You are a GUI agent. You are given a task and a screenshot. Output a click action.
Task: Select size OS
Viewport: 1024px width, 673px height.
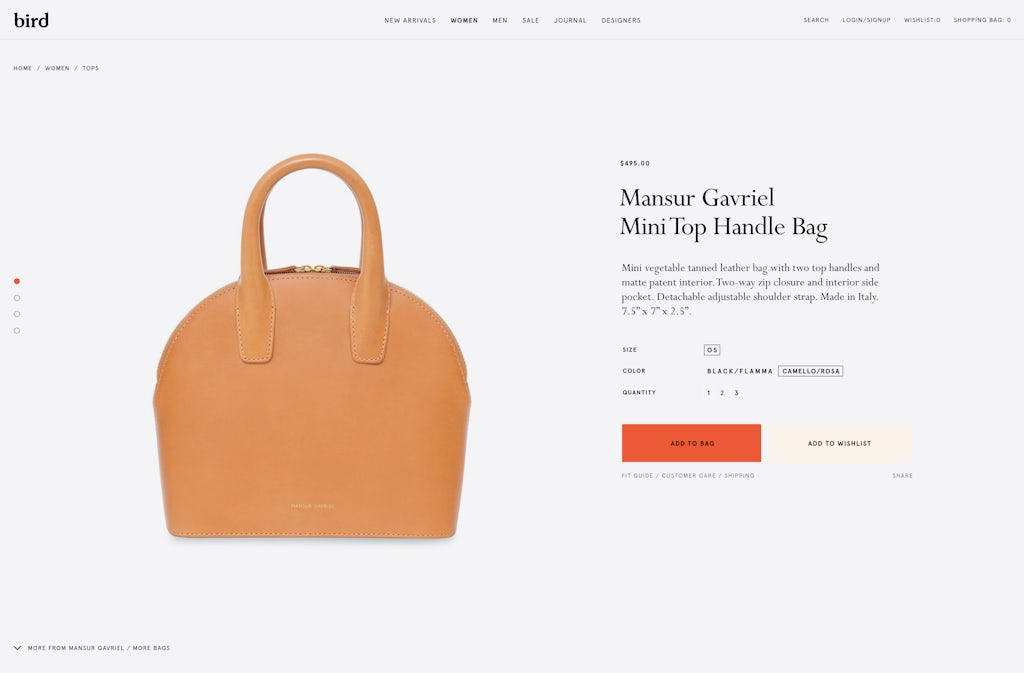712,350
